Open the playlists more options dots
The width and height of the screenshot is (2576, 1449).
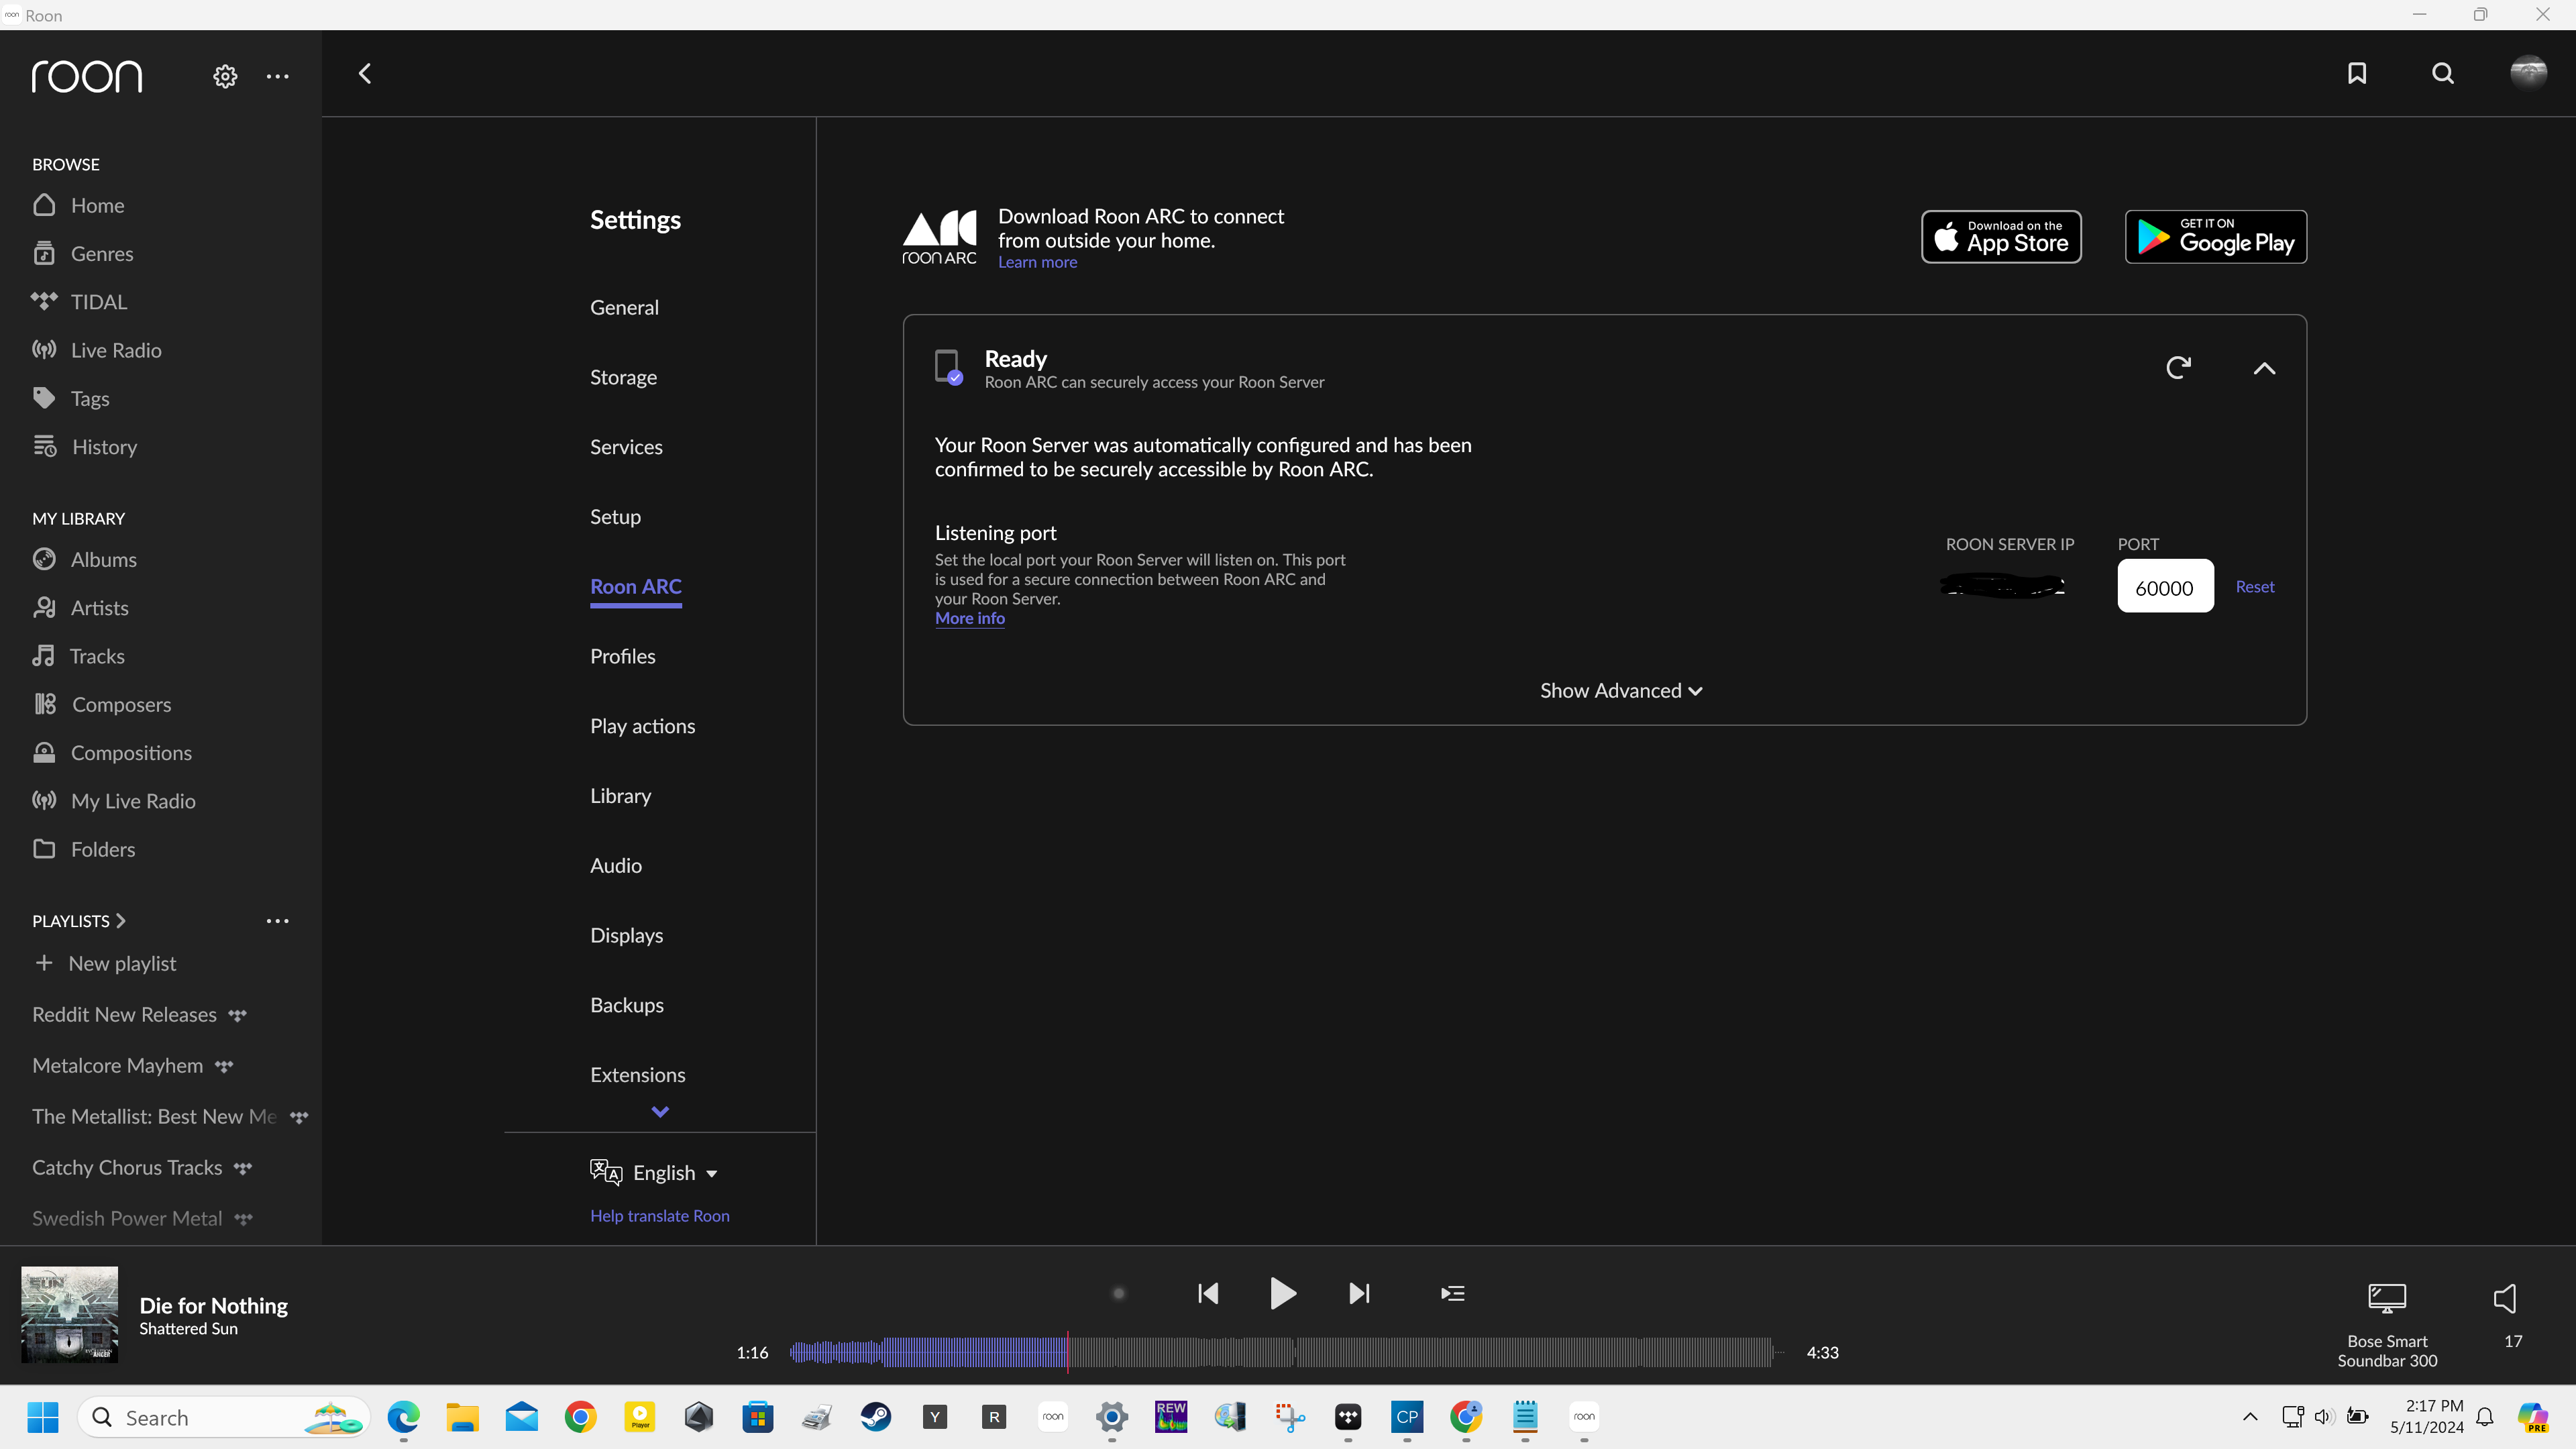pyautogui.click(x=278, y=920)
